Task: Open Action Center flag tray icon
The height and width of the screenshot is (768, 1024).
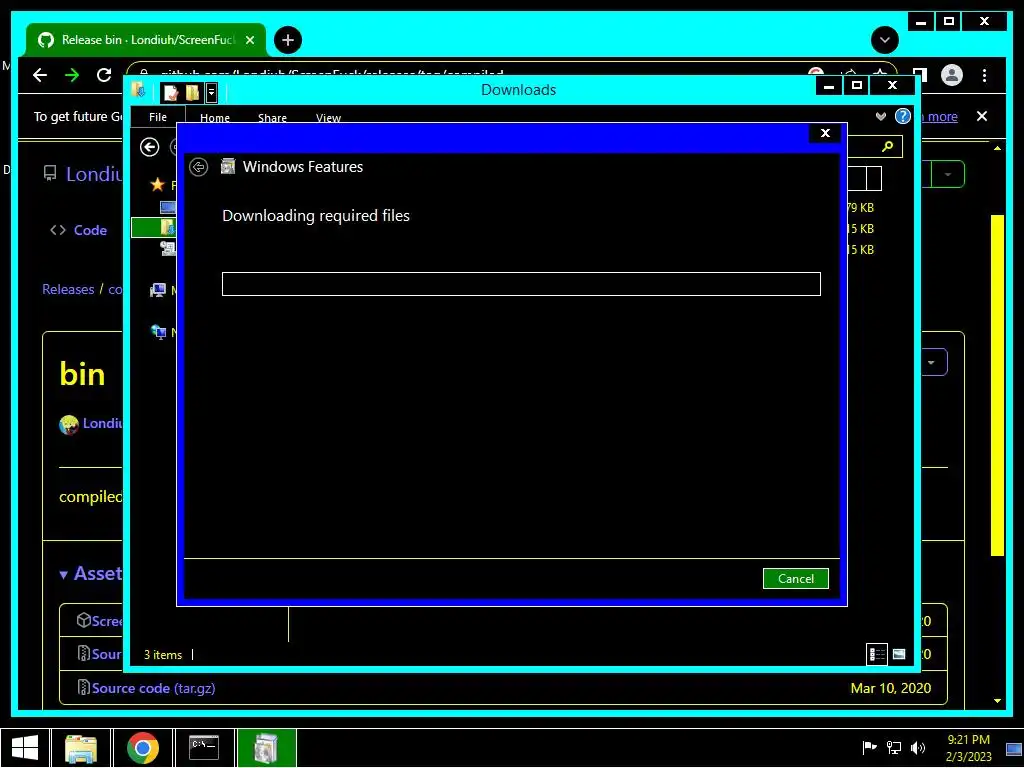Action: tap(869, 748)
